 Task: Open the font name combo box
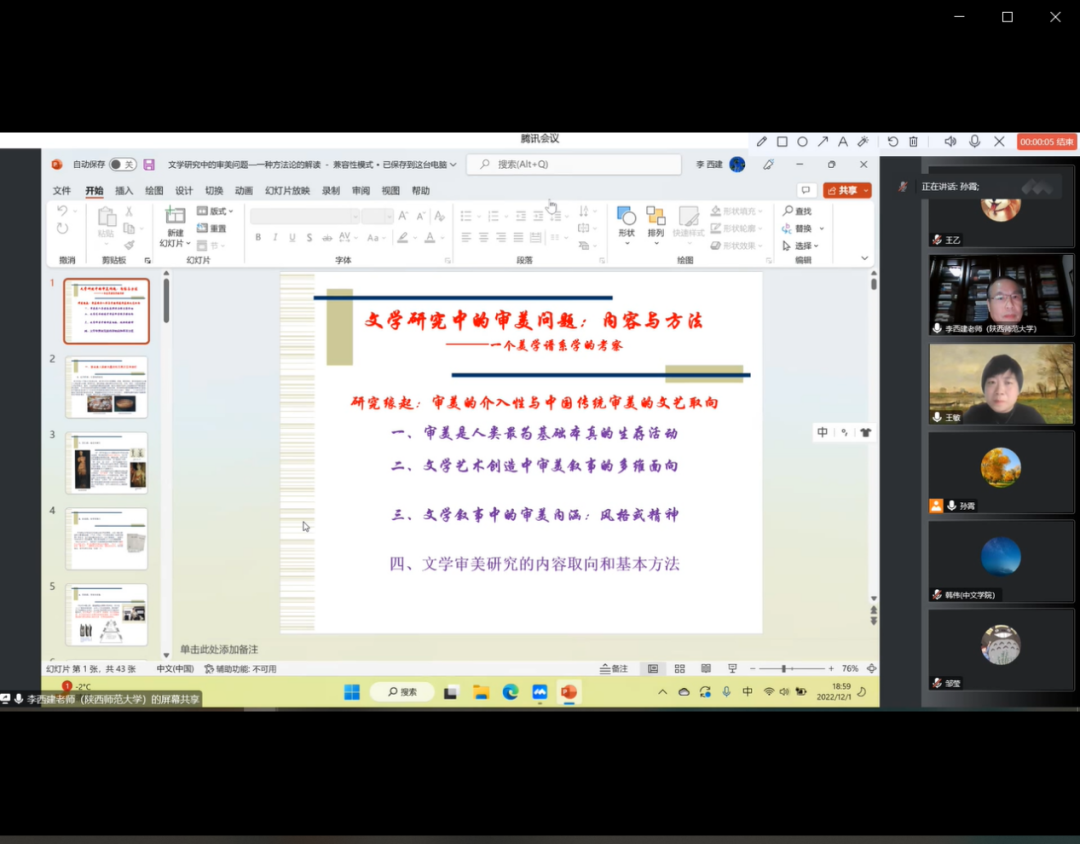(303, 216)
